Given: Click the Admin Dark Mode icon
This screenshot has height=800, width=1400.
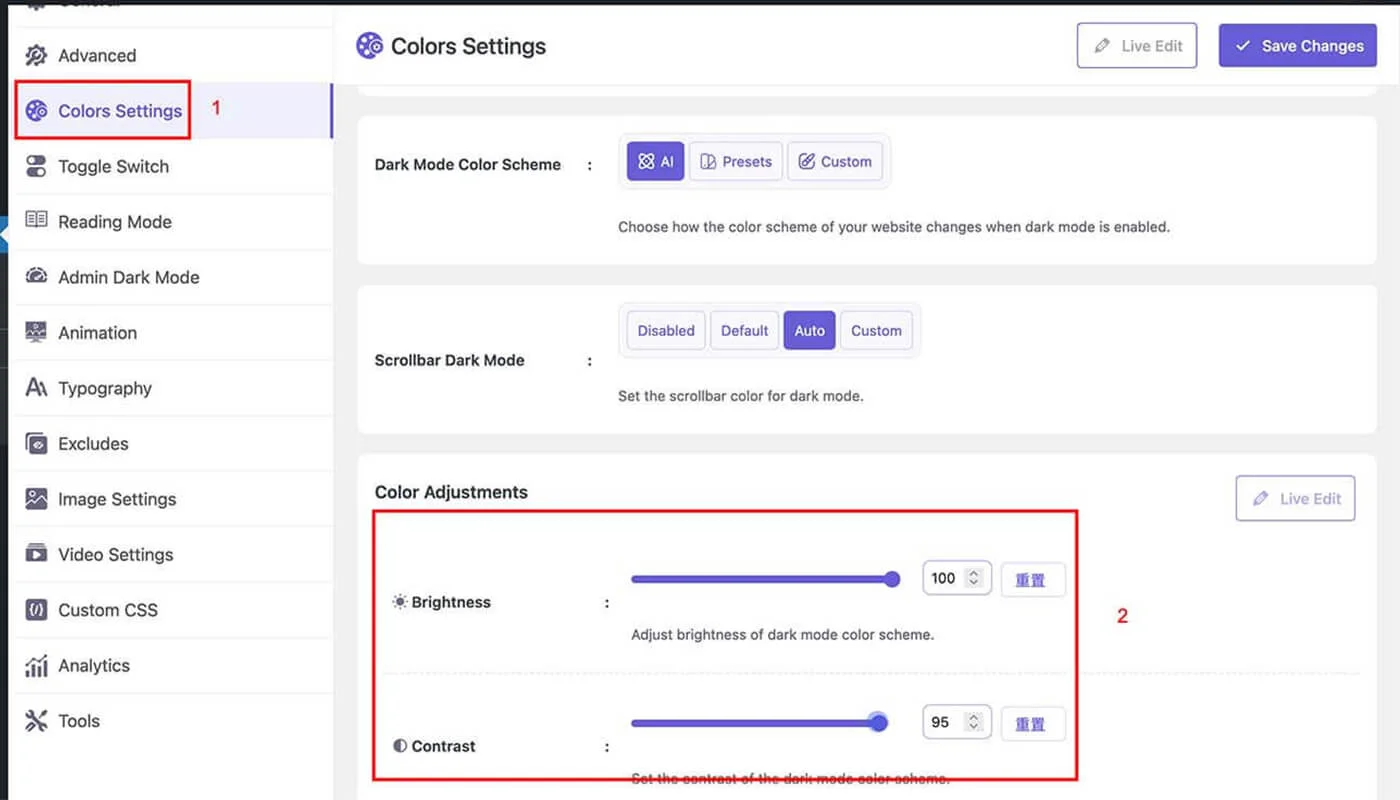Looking at the screenshot, I should click(x=36, y=277).
